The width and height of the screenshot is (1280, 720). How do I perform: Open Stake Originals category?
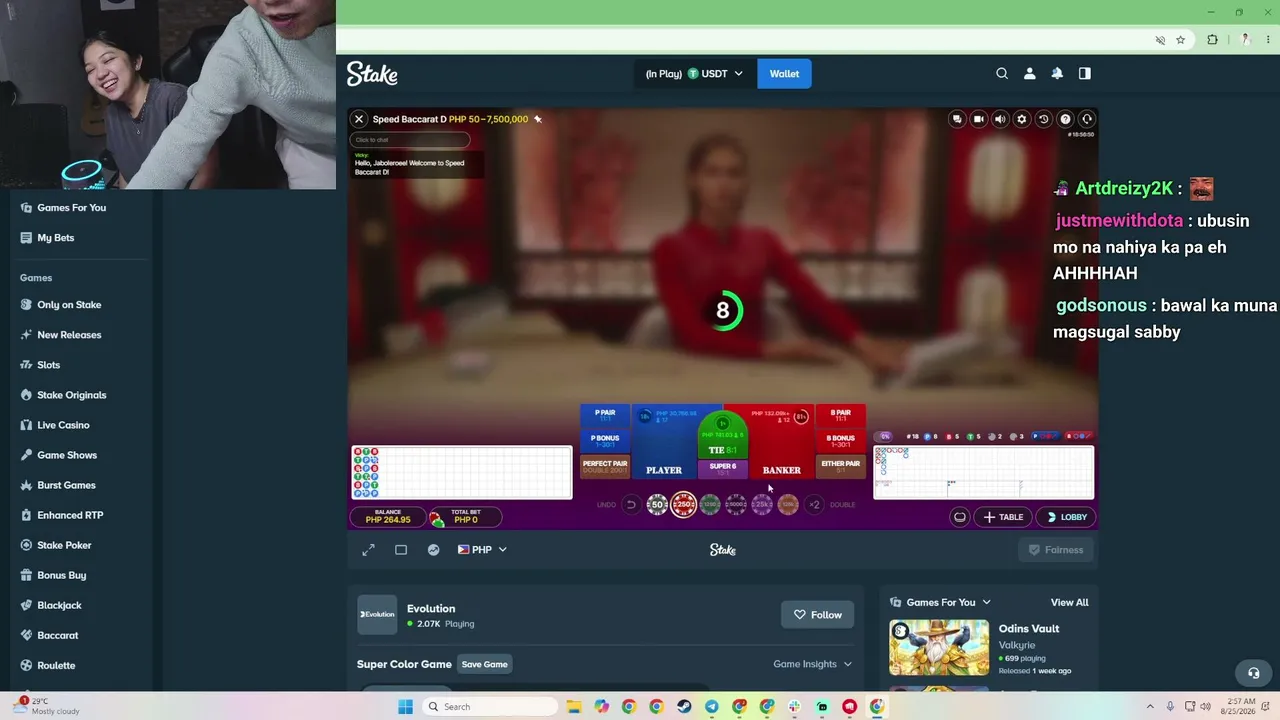[72, 395]
